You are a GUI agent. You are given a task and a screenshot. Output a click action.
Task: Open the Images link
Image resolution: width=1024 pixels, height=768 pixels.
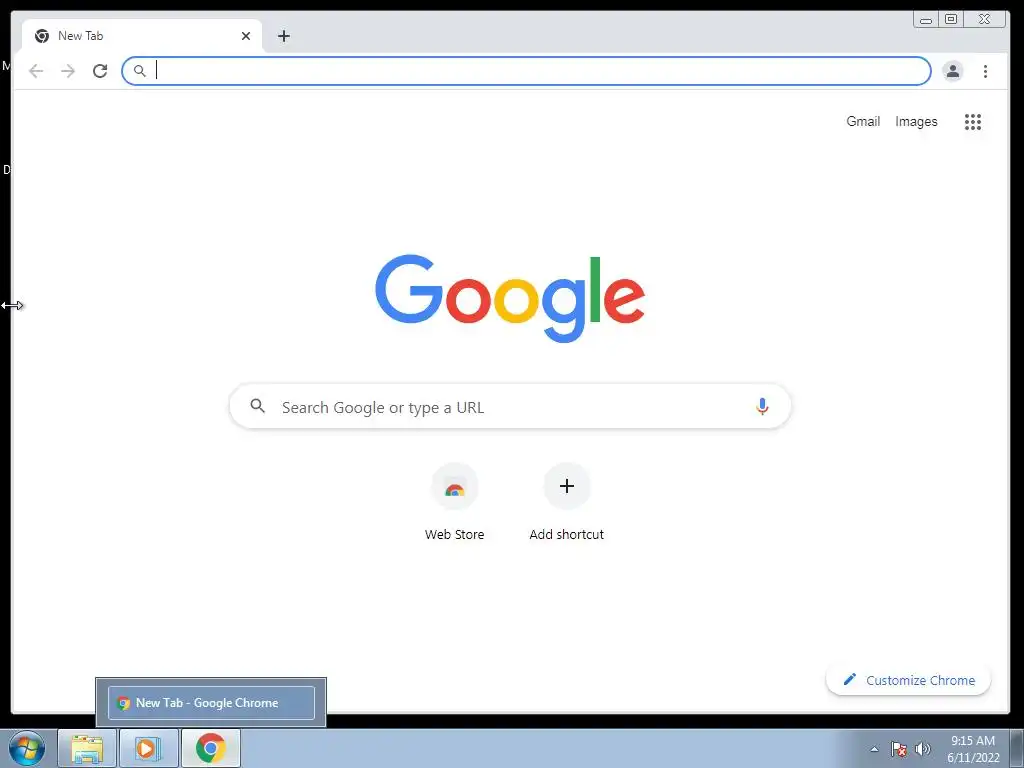916,121
